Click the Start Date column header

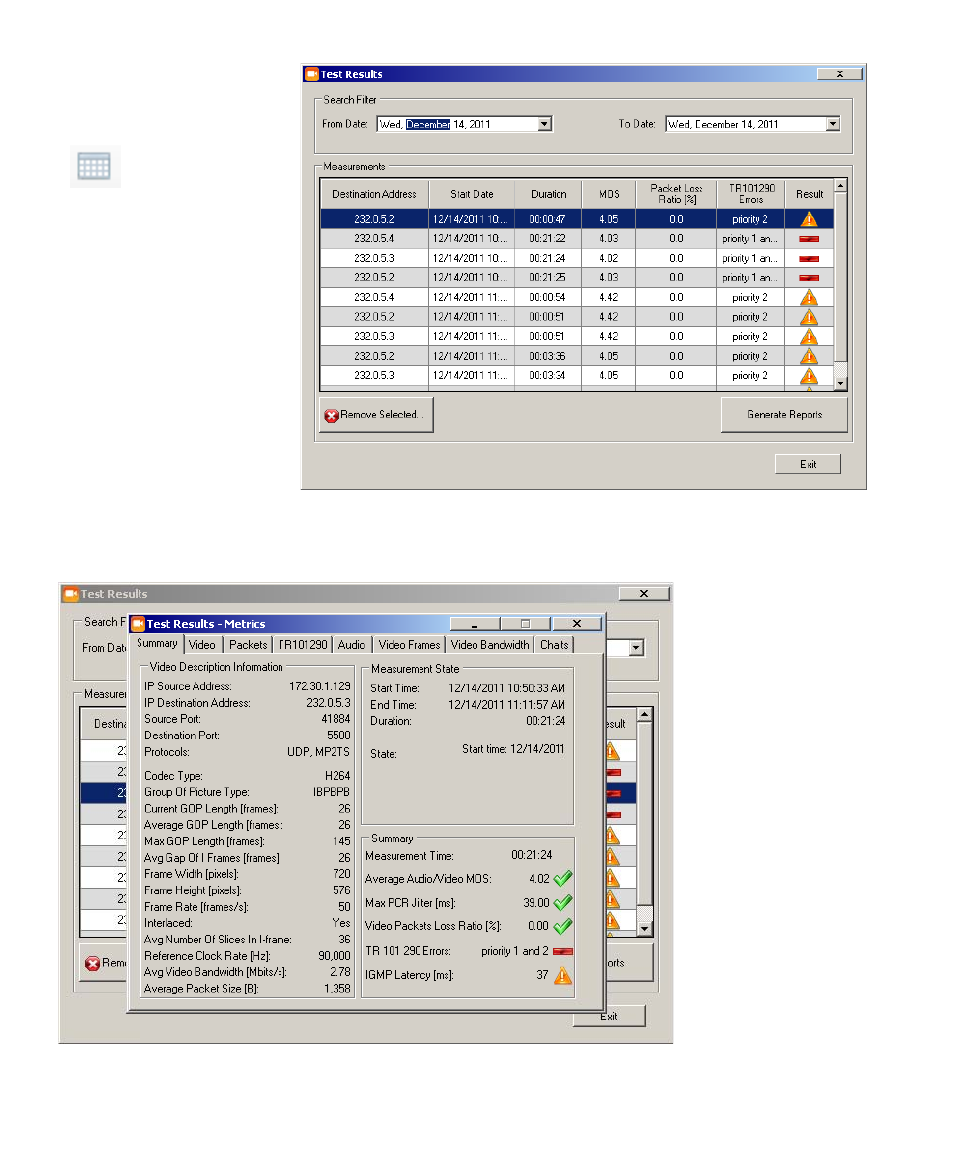[x=472, y=194]
